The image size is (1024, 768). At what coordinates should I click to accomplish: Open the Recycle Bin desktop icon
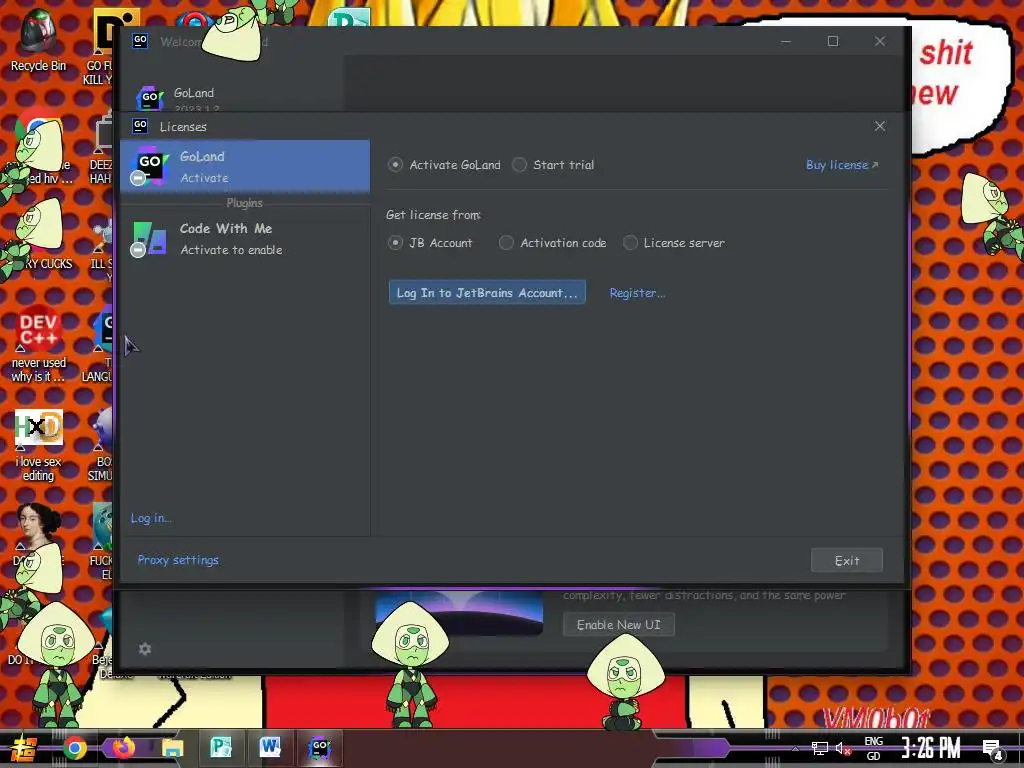[39, 40]
